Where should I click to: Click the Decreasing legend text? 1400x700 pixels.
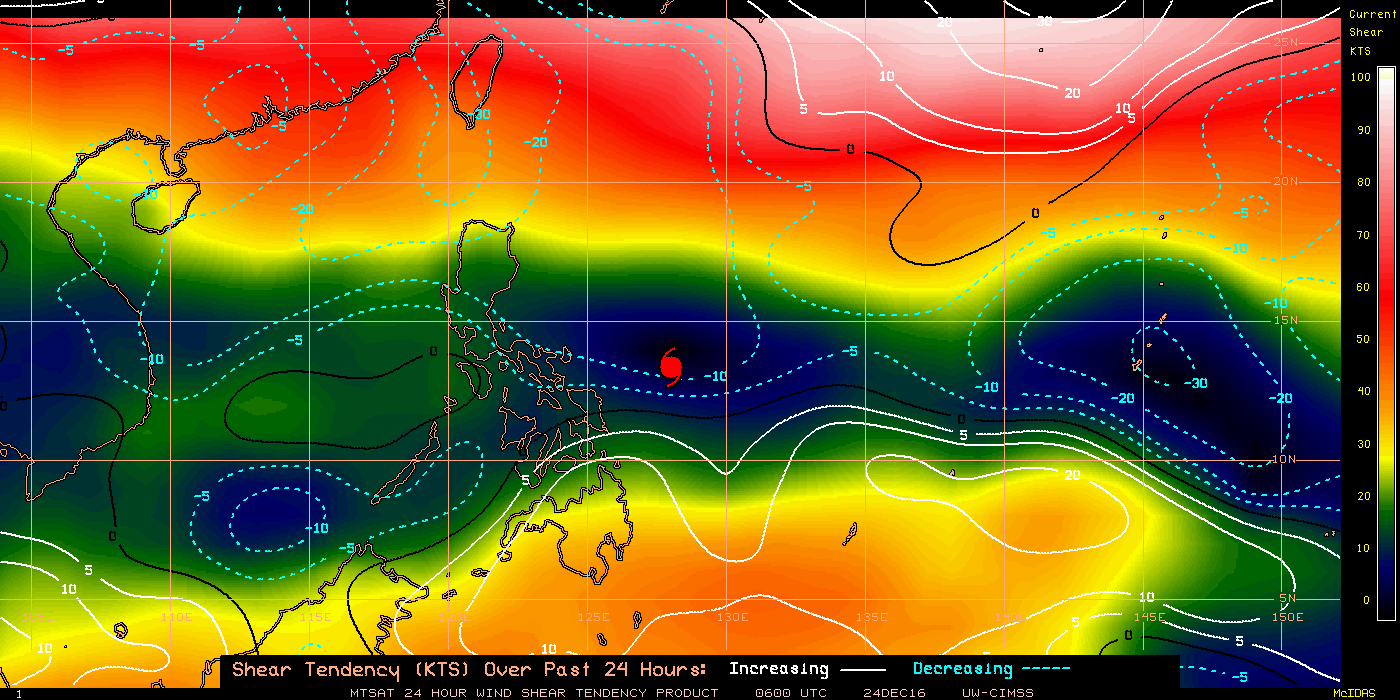pos(962,669)
